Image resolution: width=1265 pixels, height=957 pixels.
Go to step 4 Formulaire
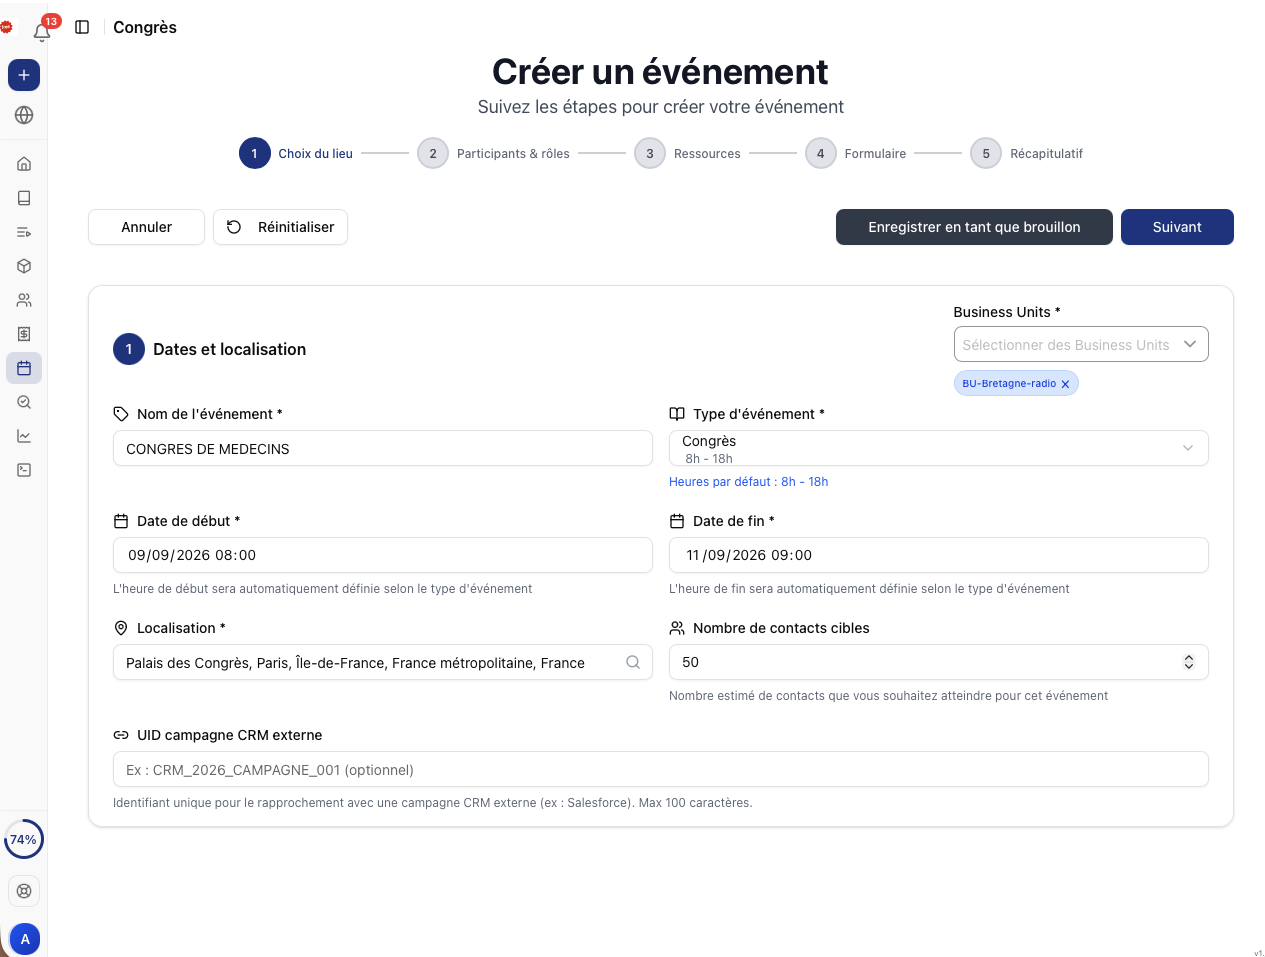coord(856,153)
